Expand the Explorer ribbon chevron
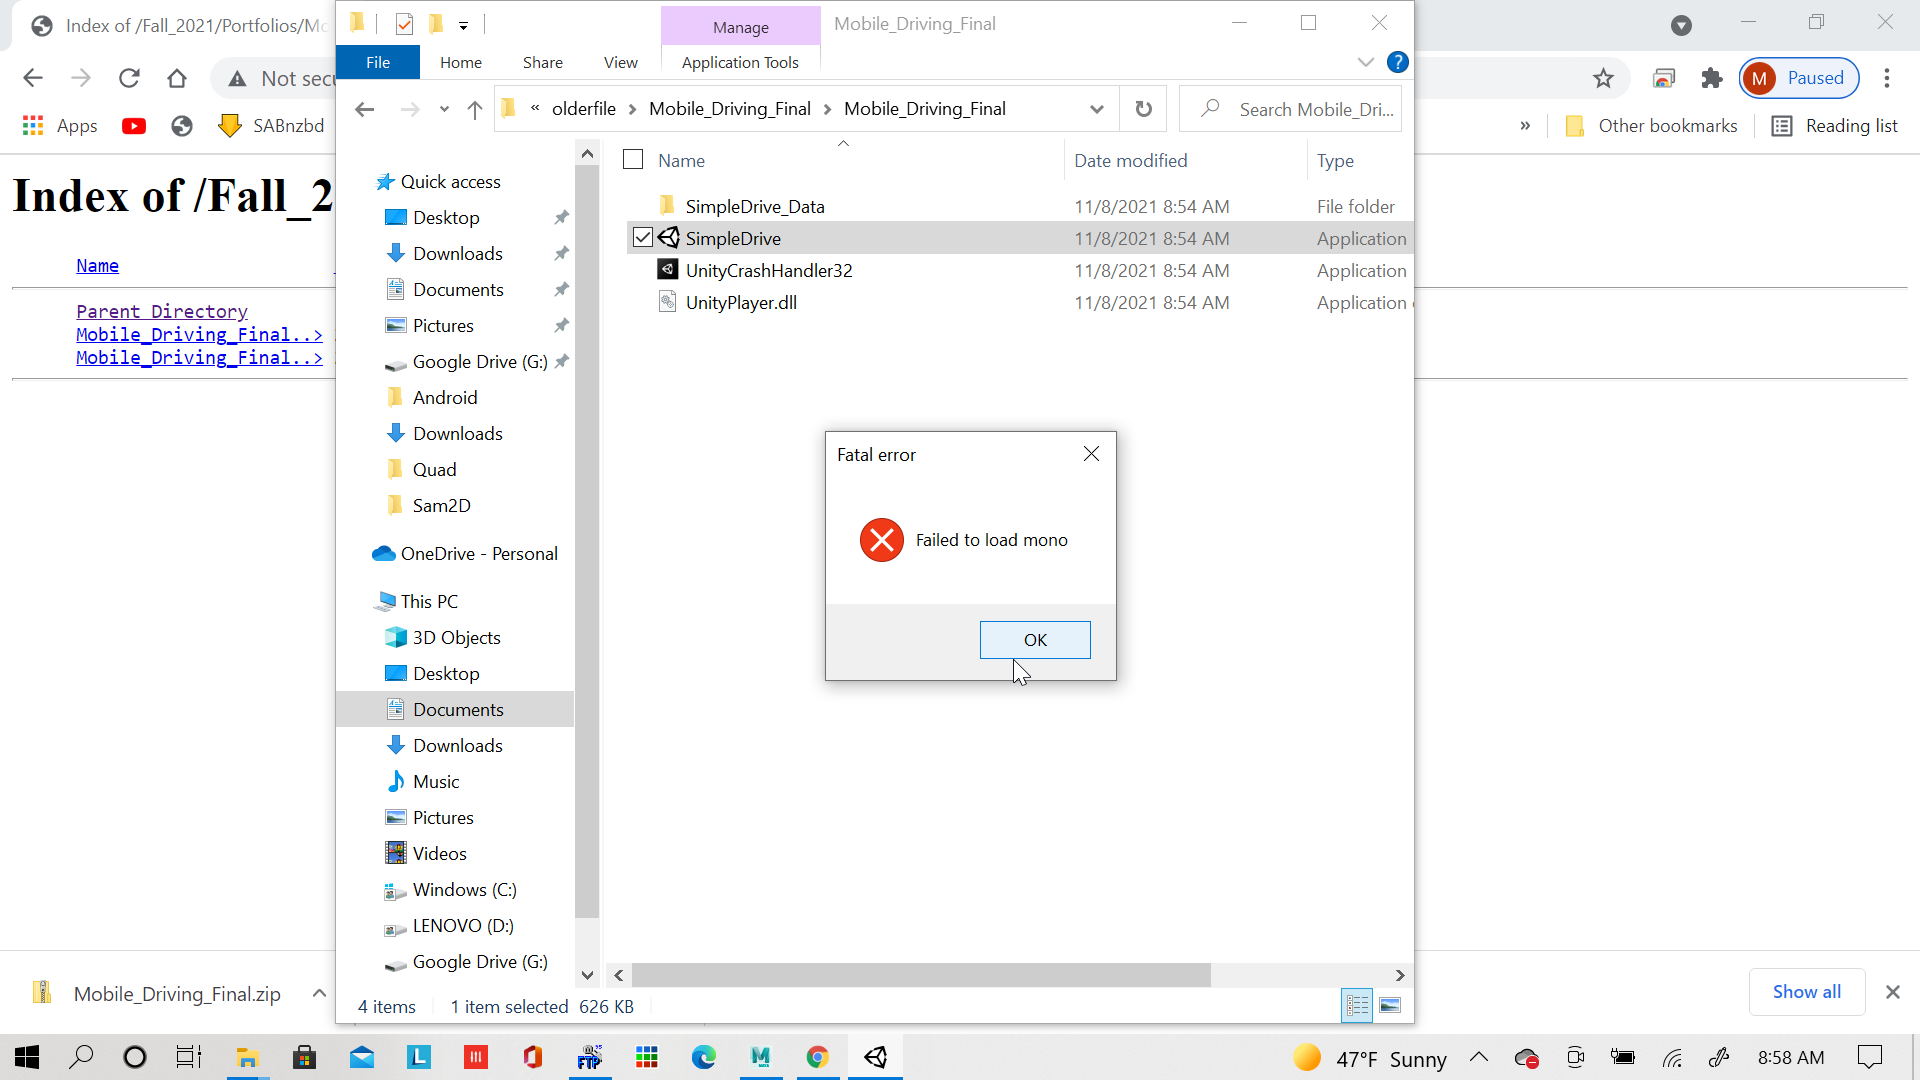The image size is (1920, 1080). (x=1365, y=62)
